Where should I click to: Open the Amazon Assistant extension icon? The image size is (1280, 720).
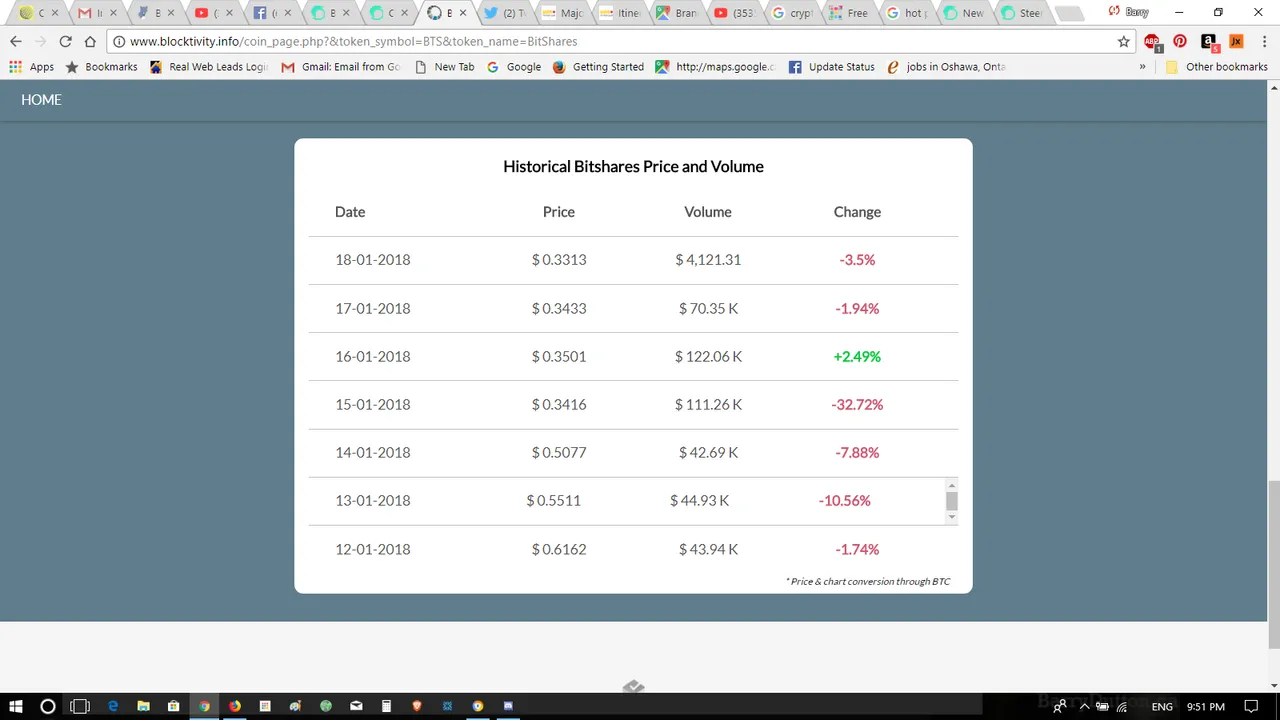point(1209,42)
